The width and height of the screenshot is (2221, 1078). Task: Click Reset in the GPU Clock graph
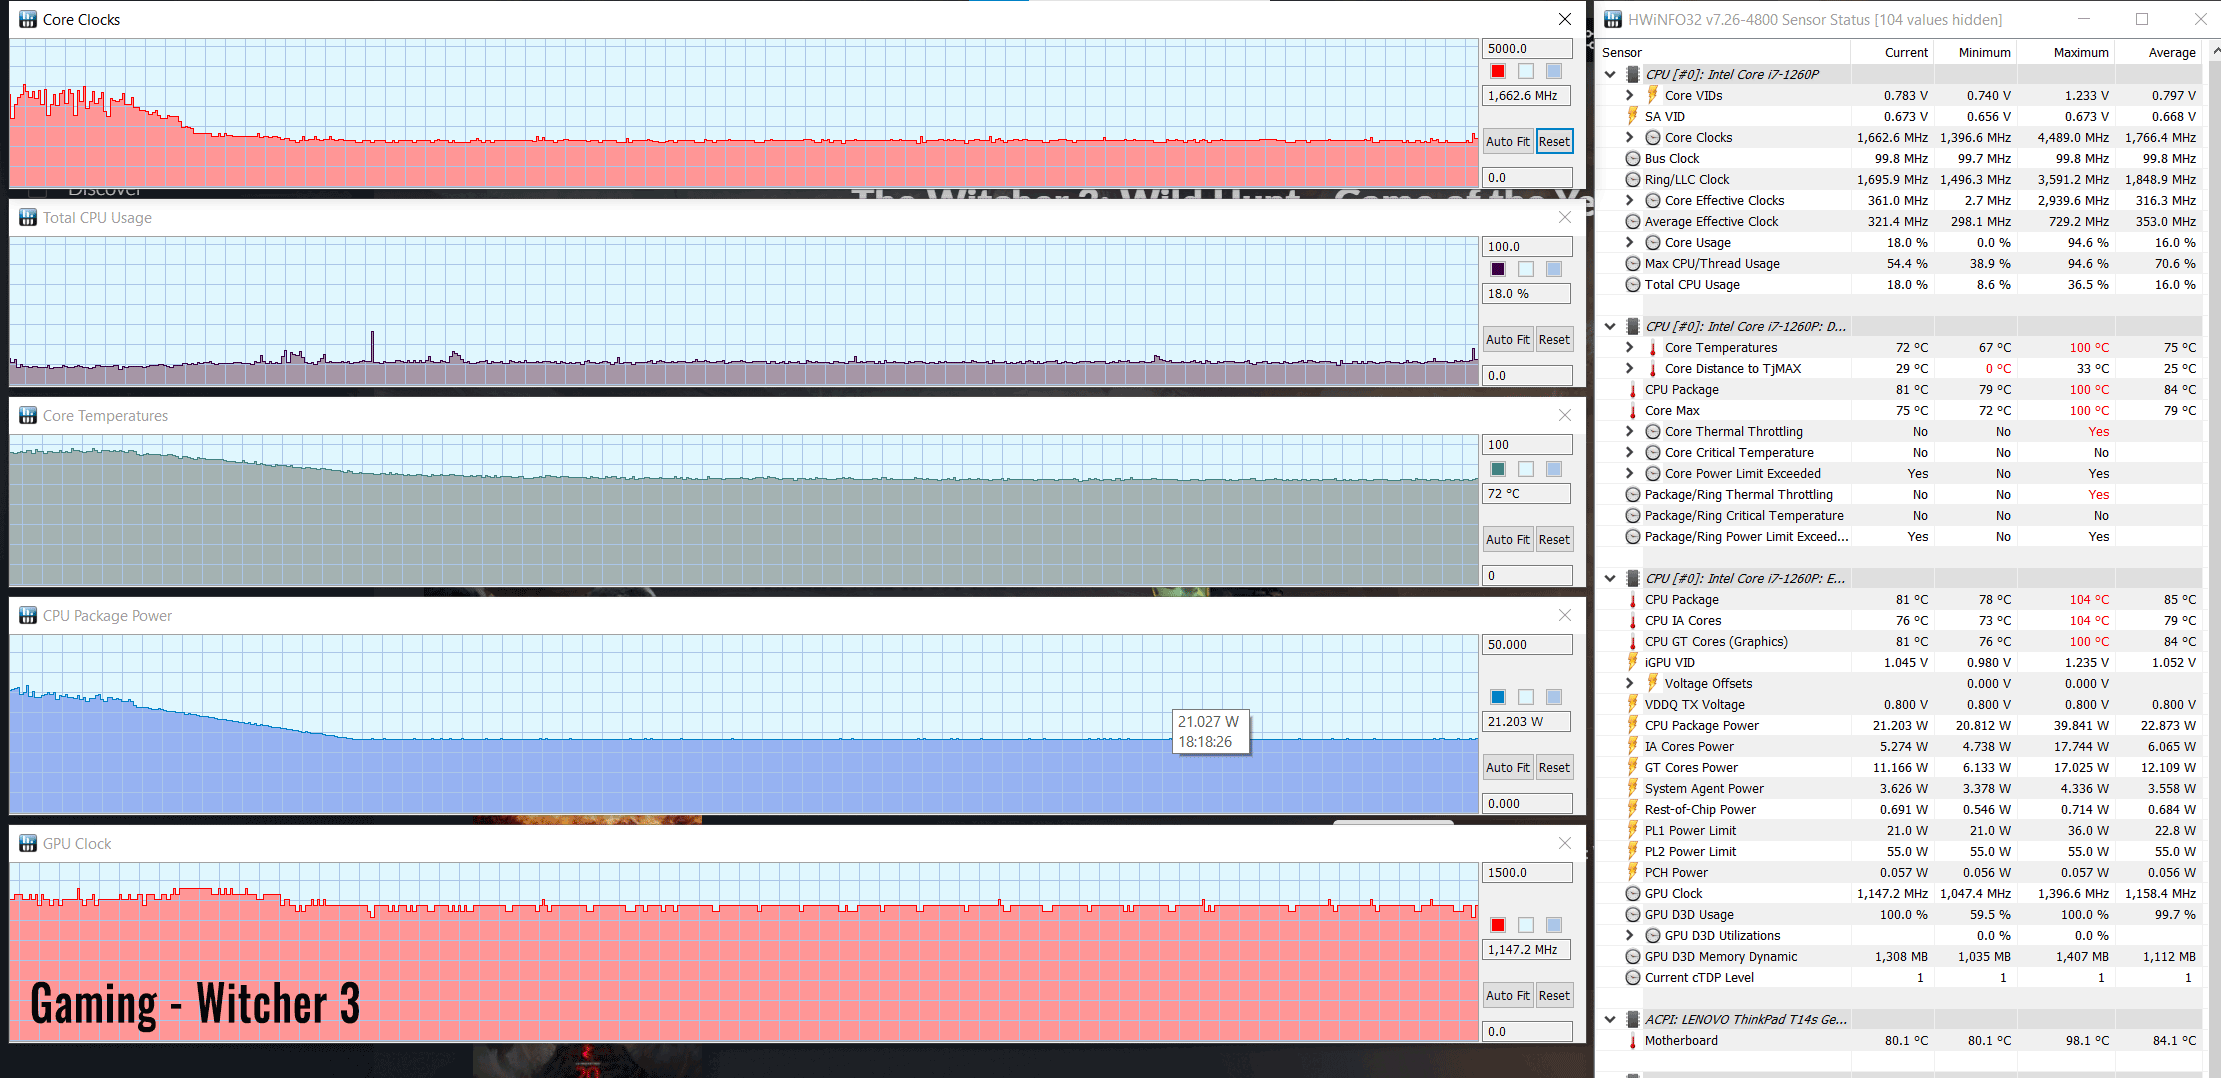pyautogui.click(x=1554, y=995)
